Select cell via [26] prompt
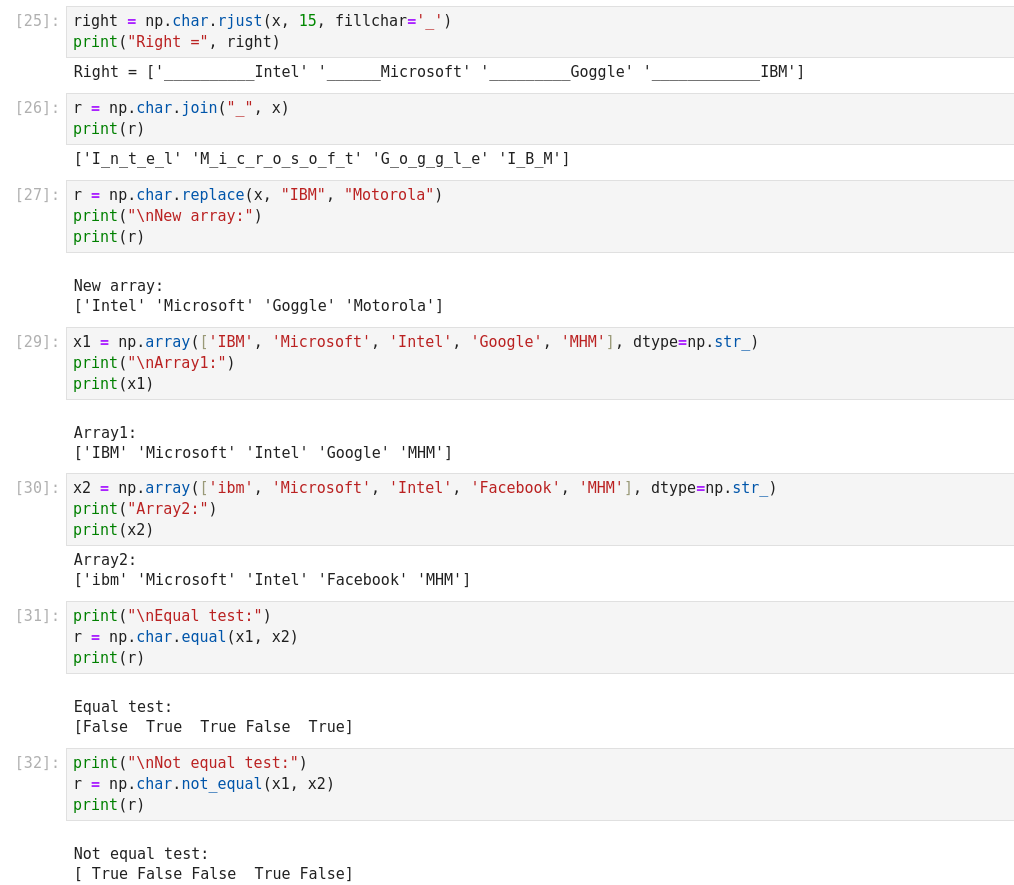Image resolution: width=1014 pixels, height=885 pixels. tap(37, 108)
